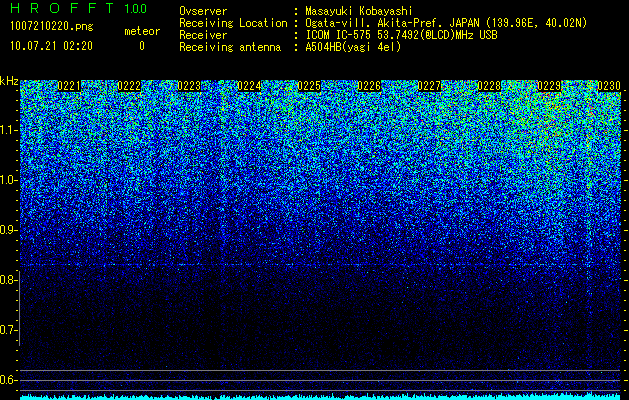Click the Receiving antenna label

(230, 47)
